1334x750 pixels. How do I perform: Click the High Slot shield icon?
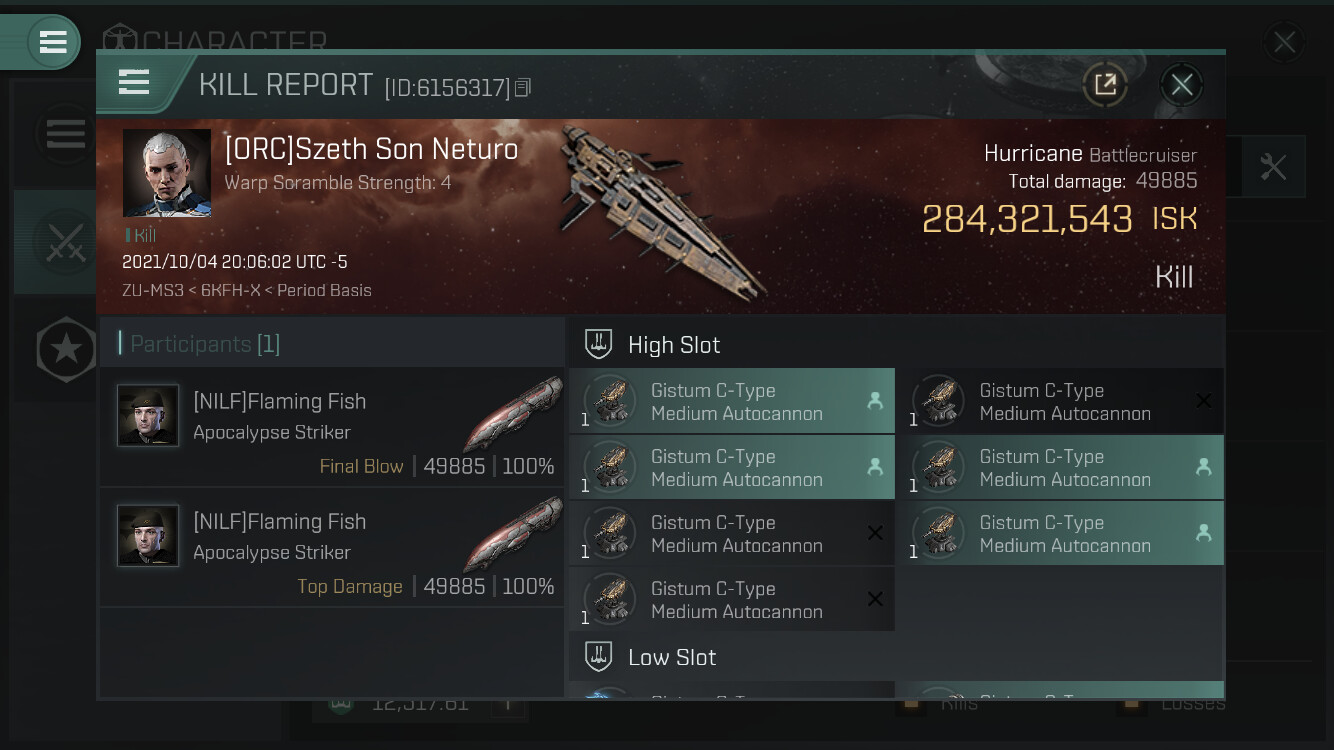598,345
